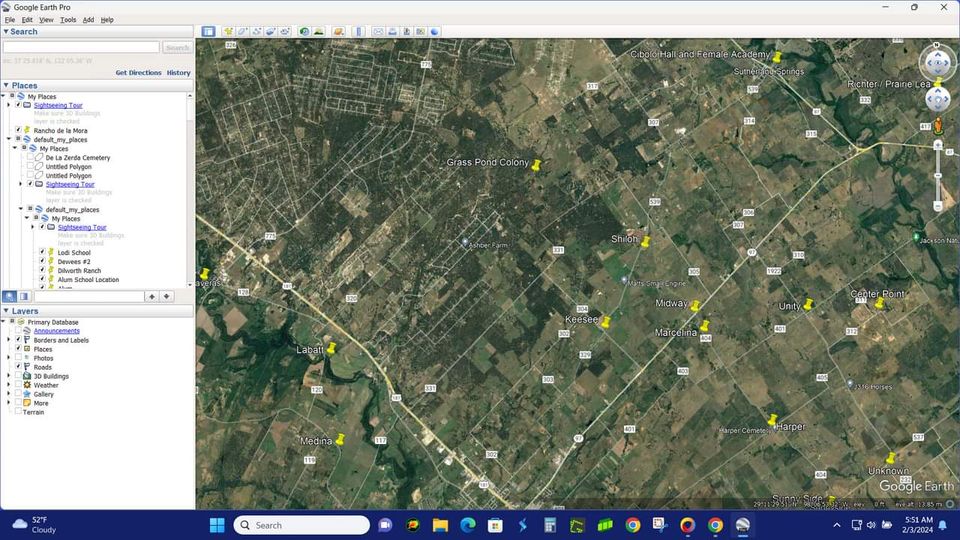Open the planets switcher toolbar icon
Image resolution: width=960 pixels, height=540 pixels.
(x=339, y=31)
